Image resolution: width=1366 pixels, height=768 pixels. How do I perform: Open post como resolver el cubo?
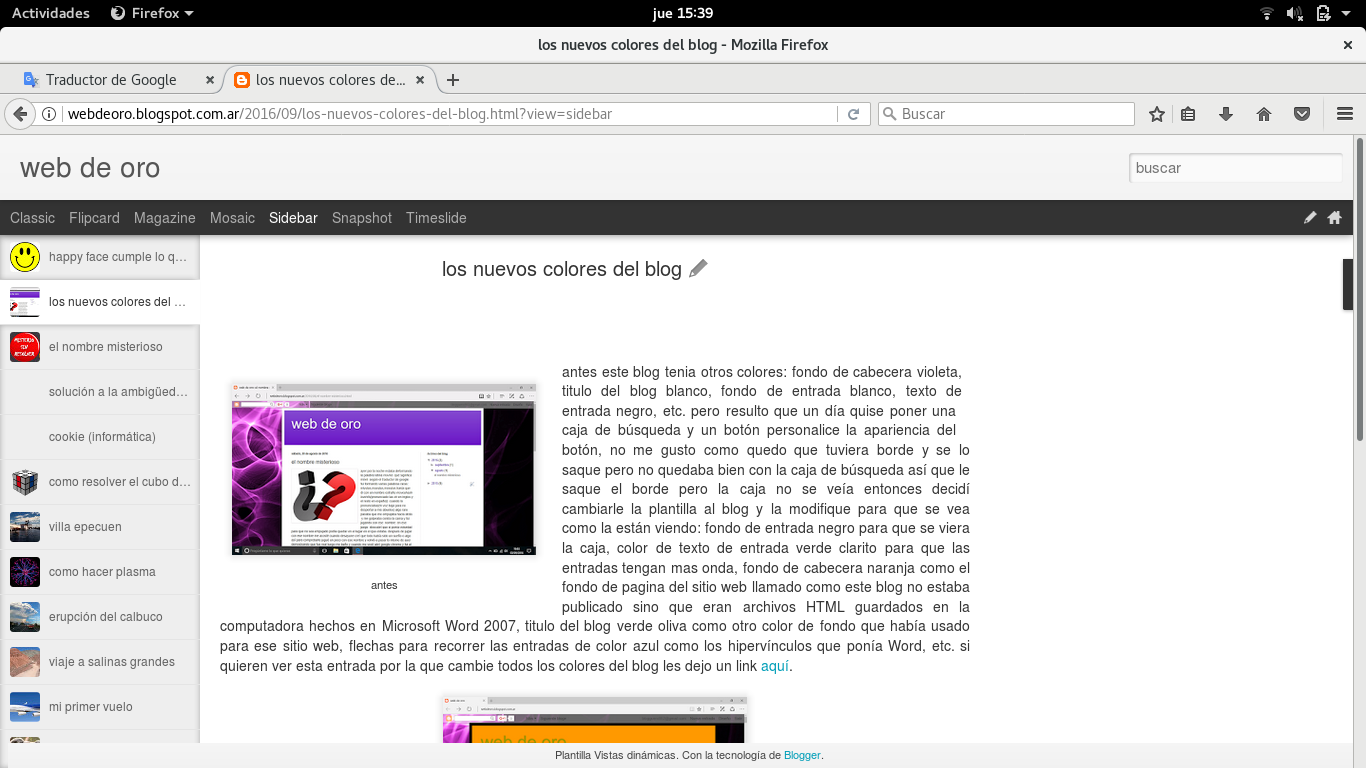point(100,482)
